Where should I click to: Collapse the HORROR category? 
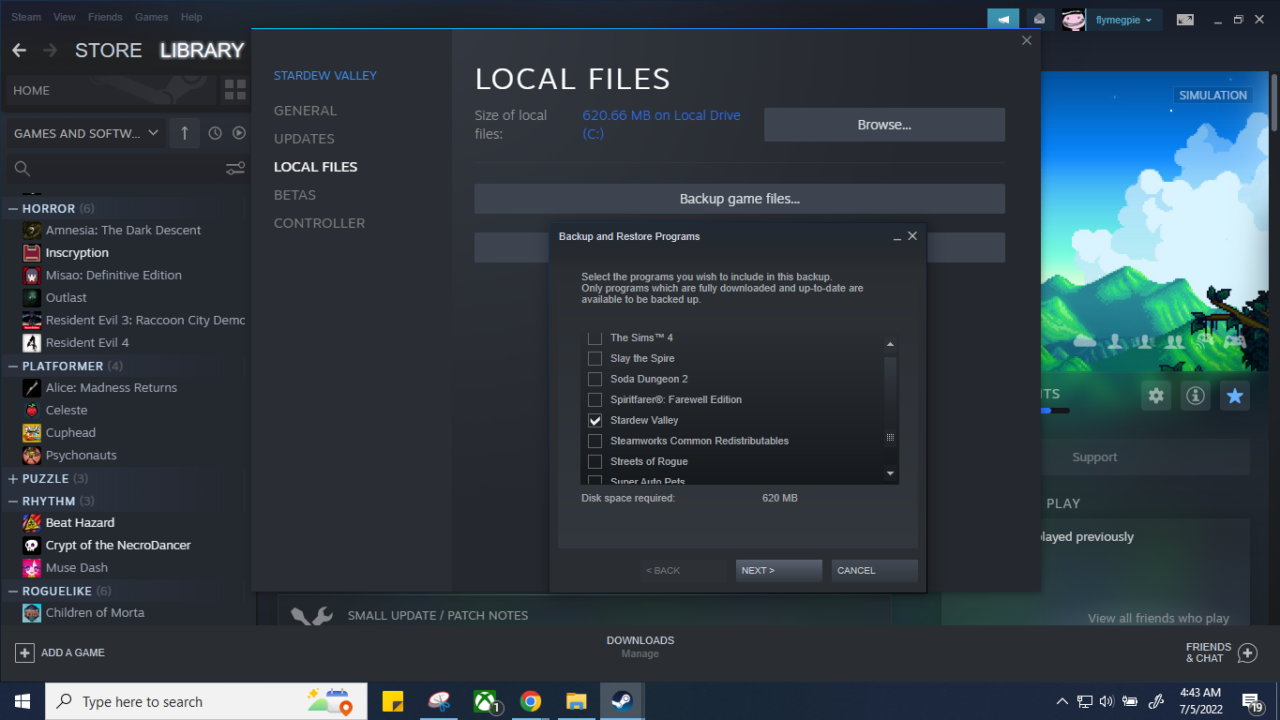(13, 209)
